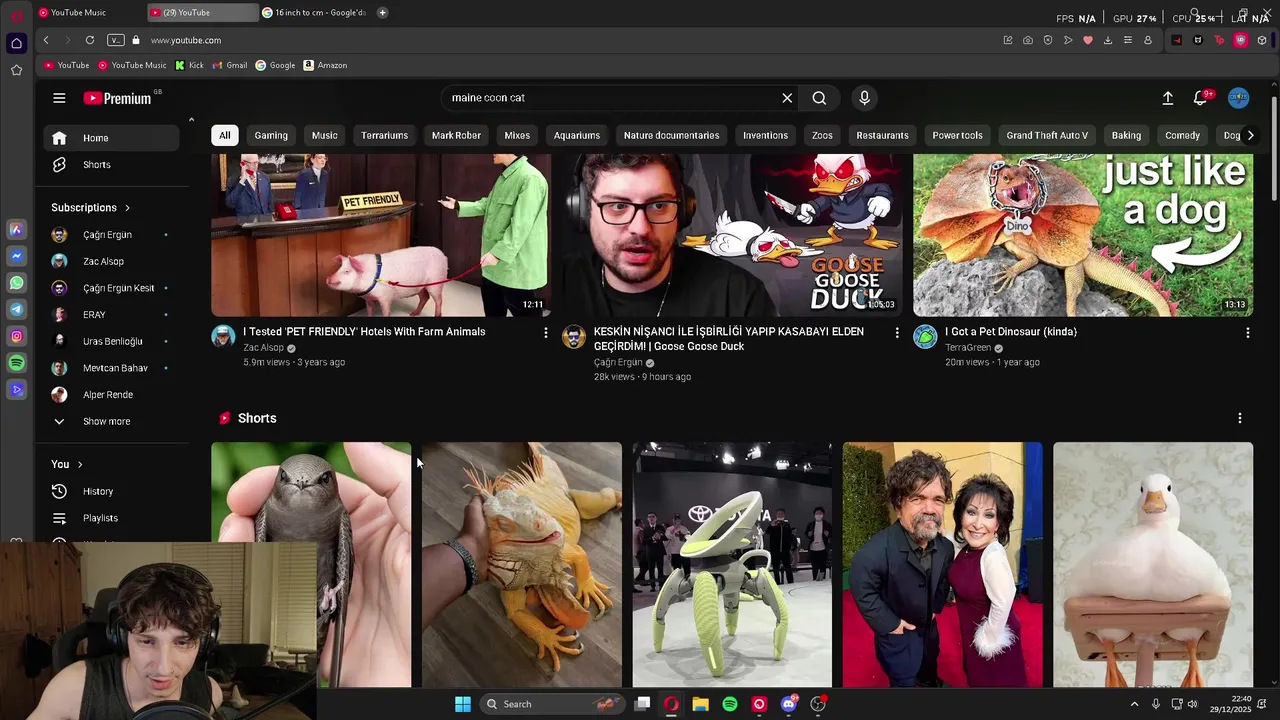Select the 'Mark Rober' filter chip
The height and width of the screenshot is (720, 1280).
pyautogui.click(x=456, y=135)
